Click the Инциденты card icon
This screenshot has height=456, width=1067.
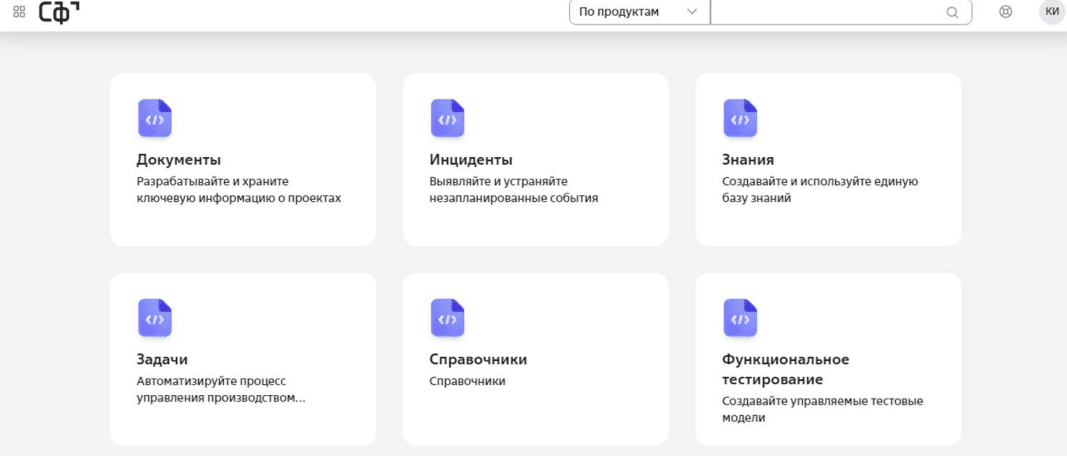coord(447,119)
